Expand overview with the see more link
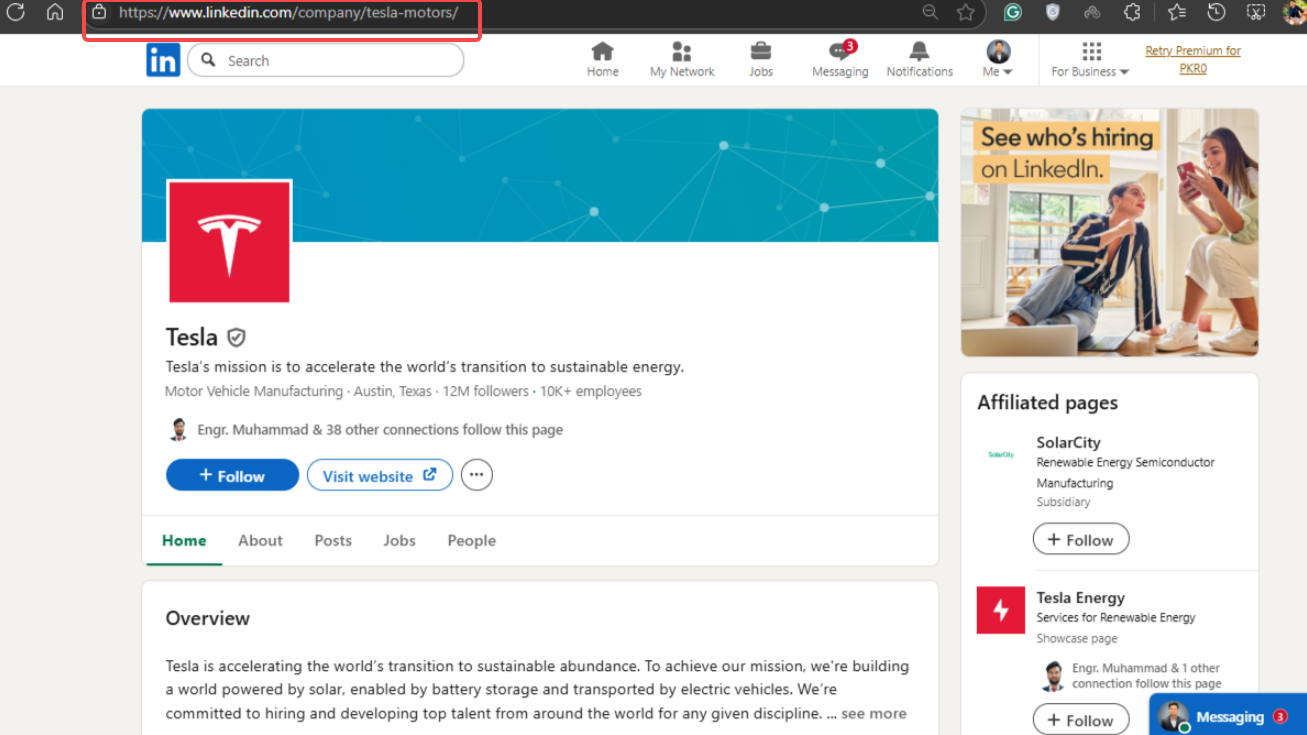 (x=874, y=713)
